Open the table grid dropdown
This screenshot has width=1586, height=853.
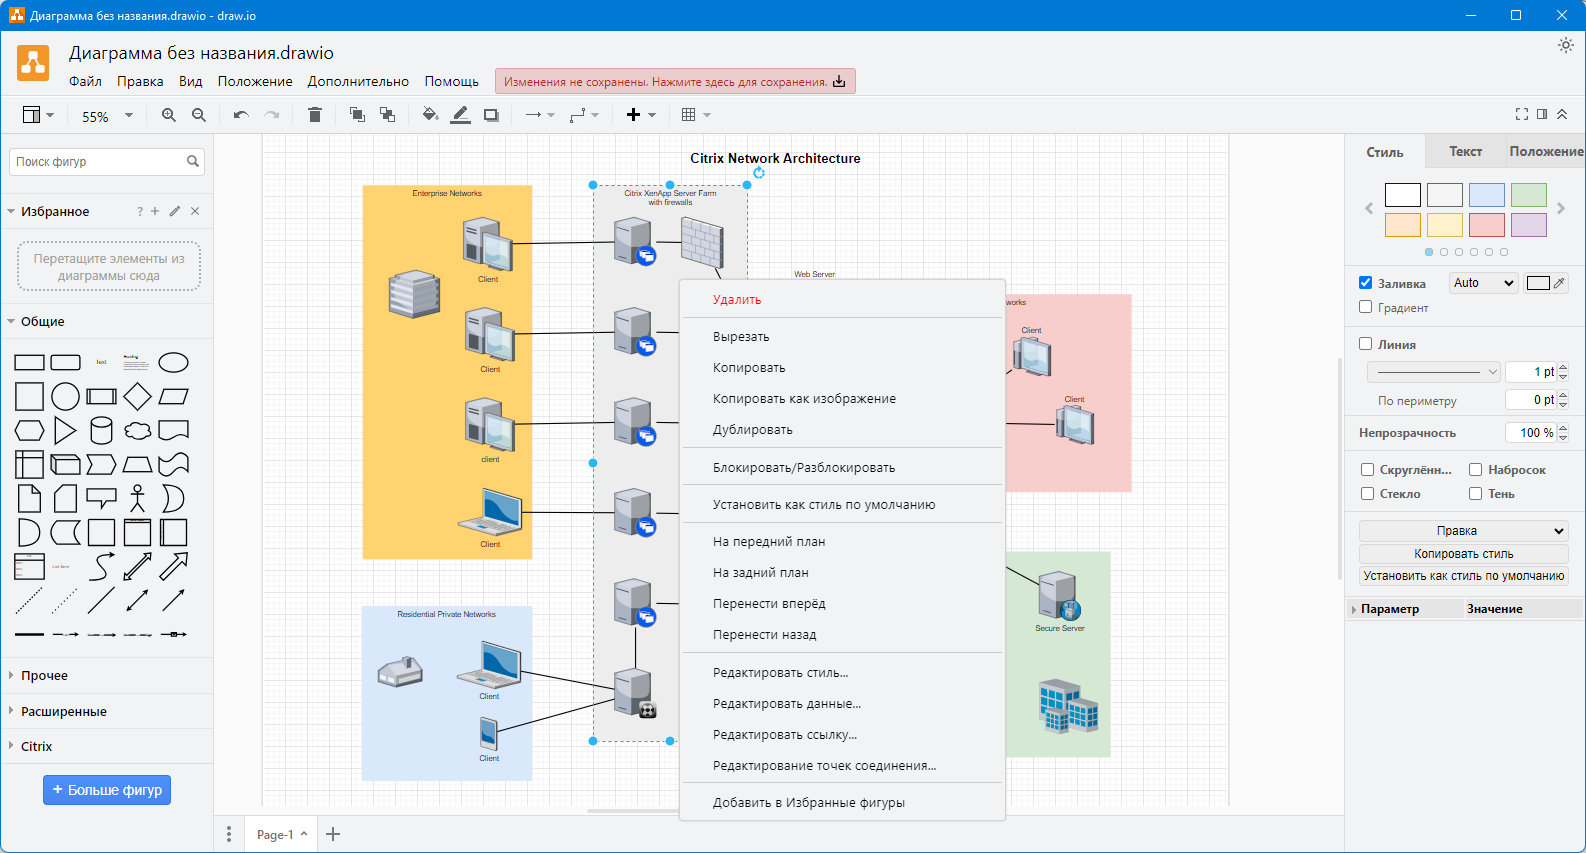click(x=696, y=115)
